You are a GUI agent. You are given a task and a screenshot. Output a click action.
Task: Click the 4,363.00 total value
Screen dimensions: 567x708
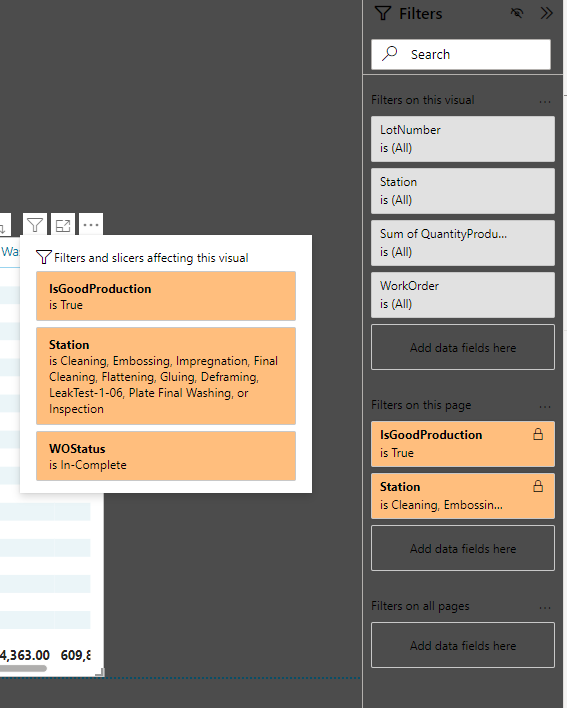25,655
